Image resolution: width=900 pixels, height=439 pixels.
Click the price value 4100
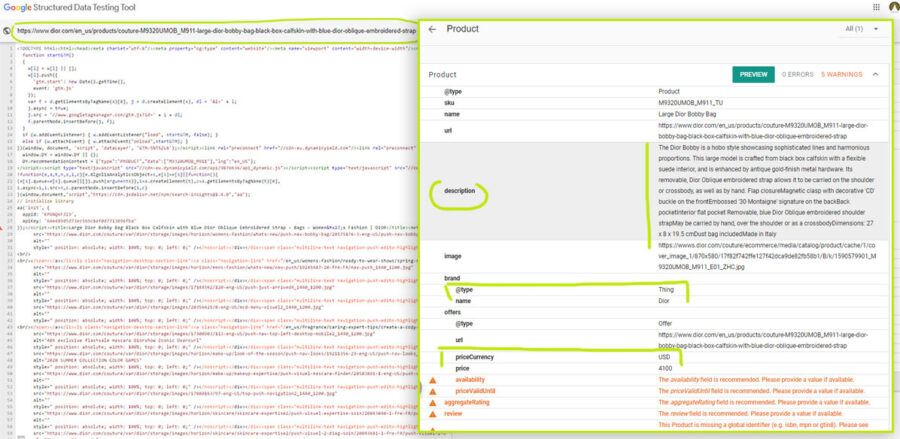tap(665, 368)
